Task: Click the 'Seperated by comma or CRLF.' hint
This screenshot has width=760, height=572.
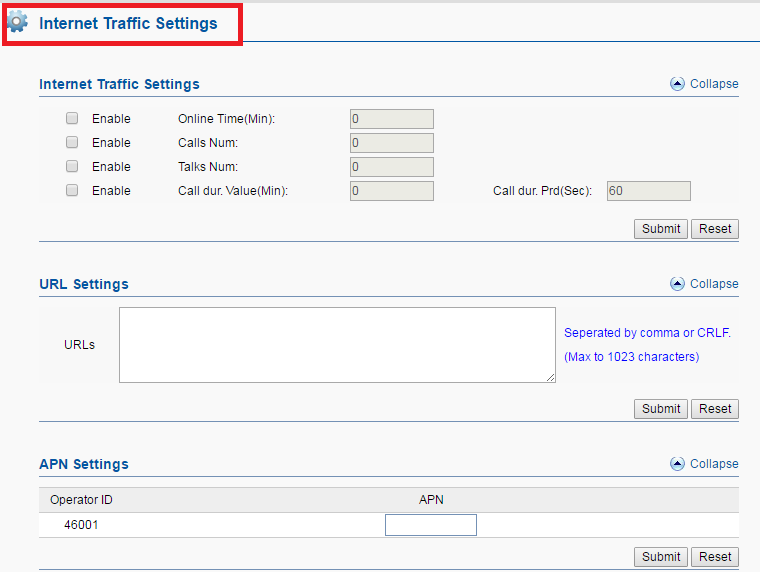Action: pyautogui.click(x=647, y=333)
